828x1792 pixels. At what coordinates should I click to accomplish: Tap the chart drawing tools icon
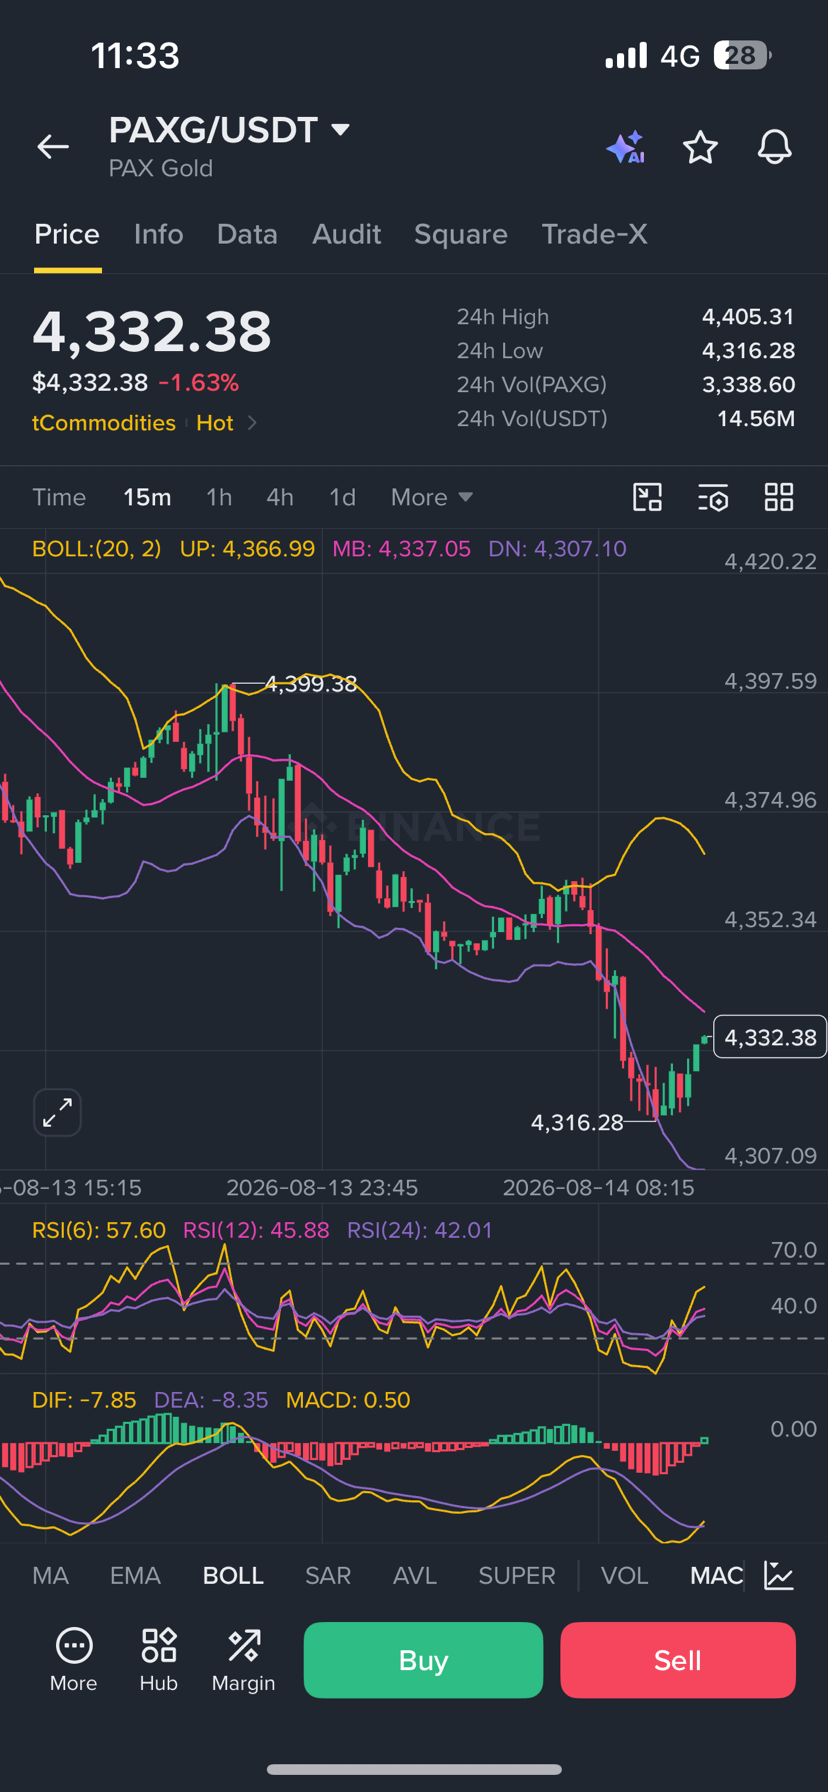pos(648,497)
